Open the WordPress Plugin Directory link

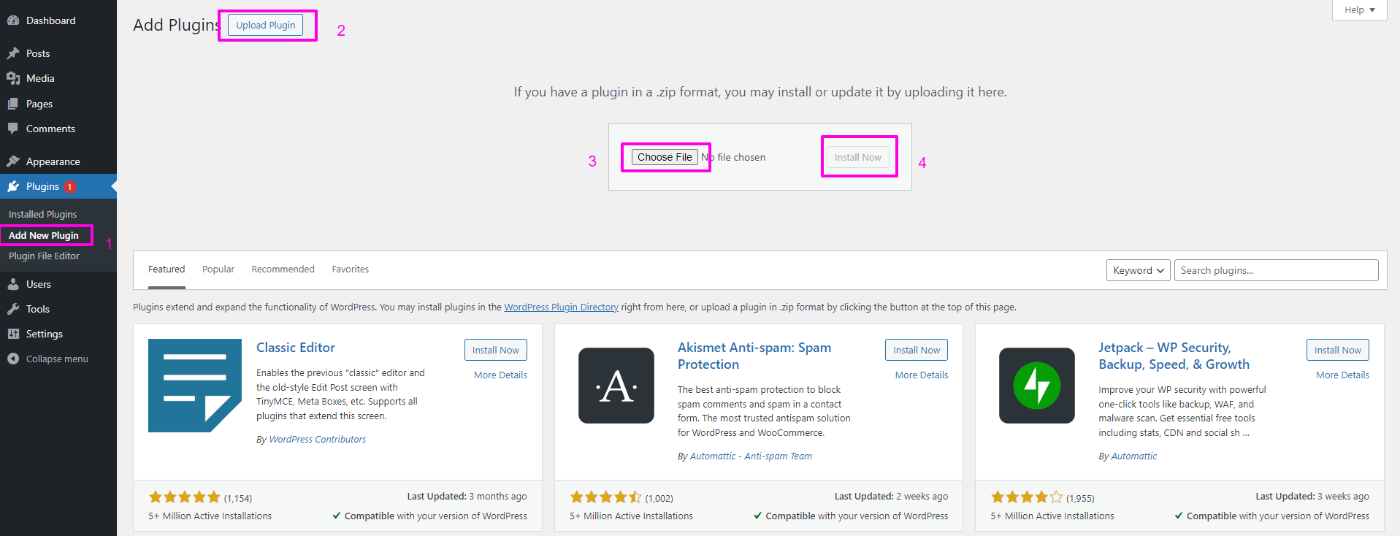pos(561,308)
